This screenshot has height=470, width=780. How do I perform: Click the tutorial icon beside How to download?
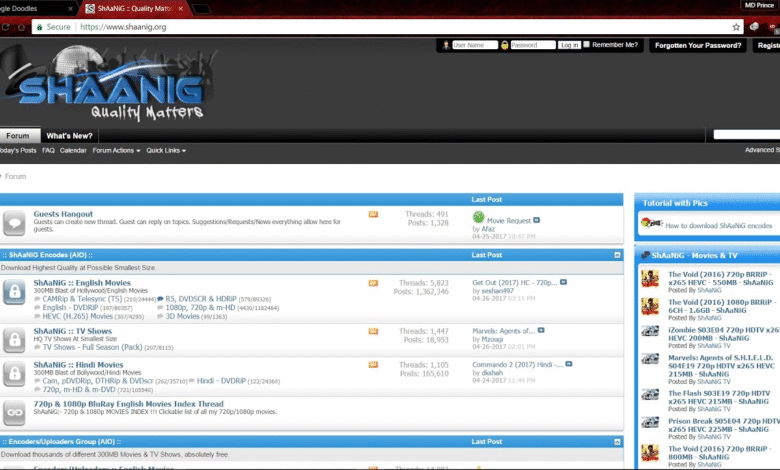pos(651,223)
